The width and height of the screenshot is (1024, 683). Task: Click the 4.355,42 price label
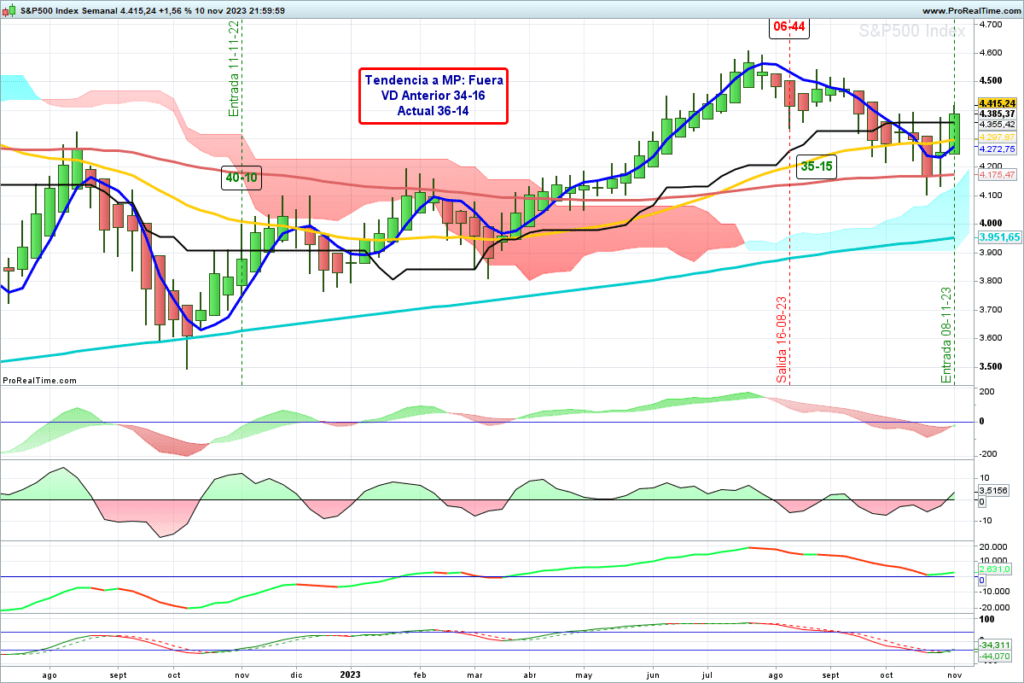click(x=997, y=124)
